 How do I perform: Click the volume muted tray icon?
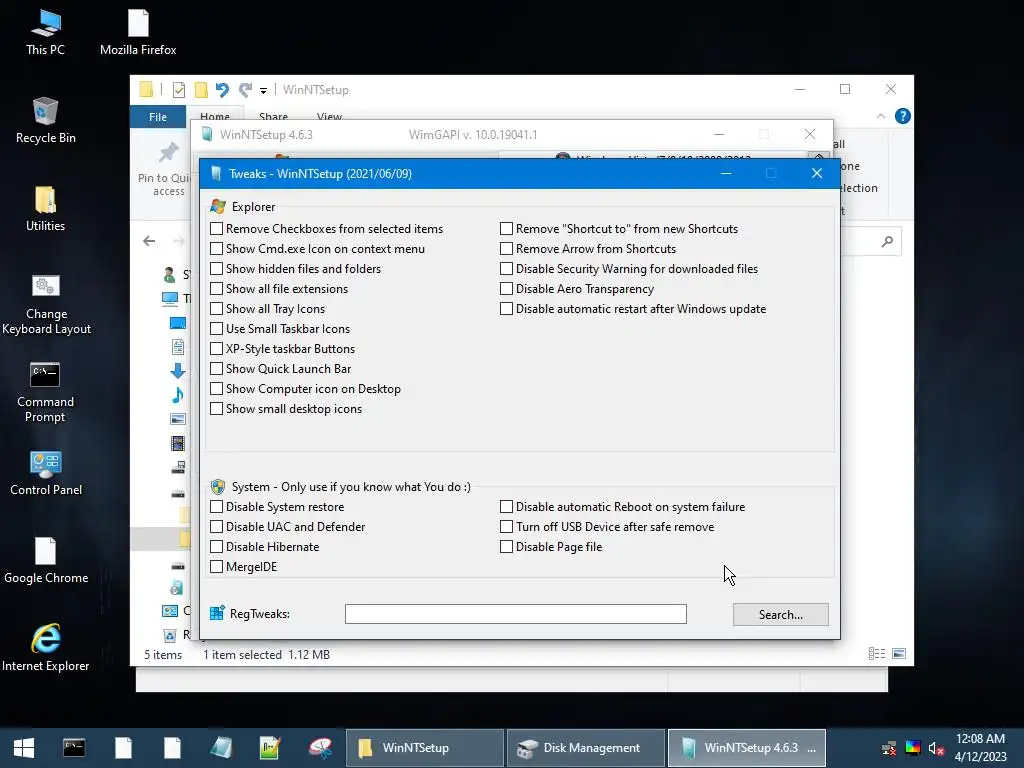[936, 748]
